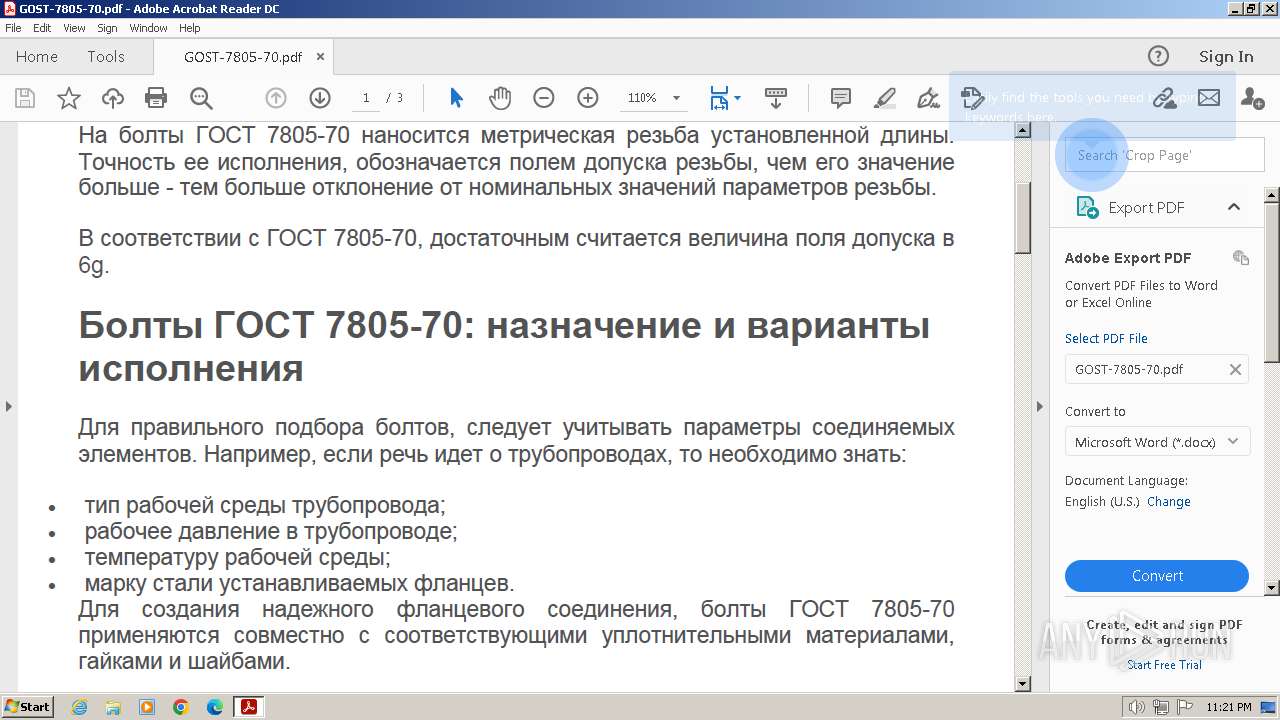Open the File menu
Screen dimensions: 1280x720
pos(13,28)
